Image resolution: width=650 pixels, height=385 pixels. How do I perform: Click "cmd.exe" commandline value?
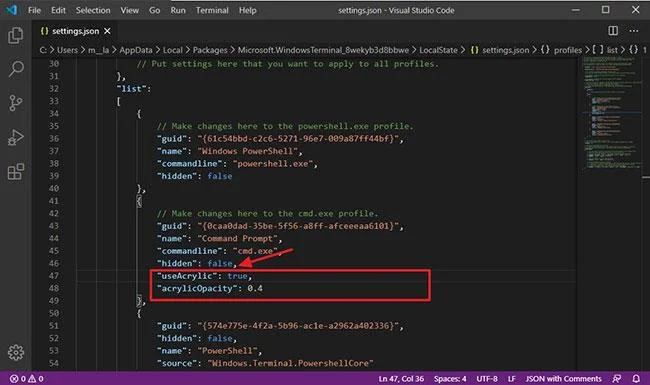tap(255, 251)
